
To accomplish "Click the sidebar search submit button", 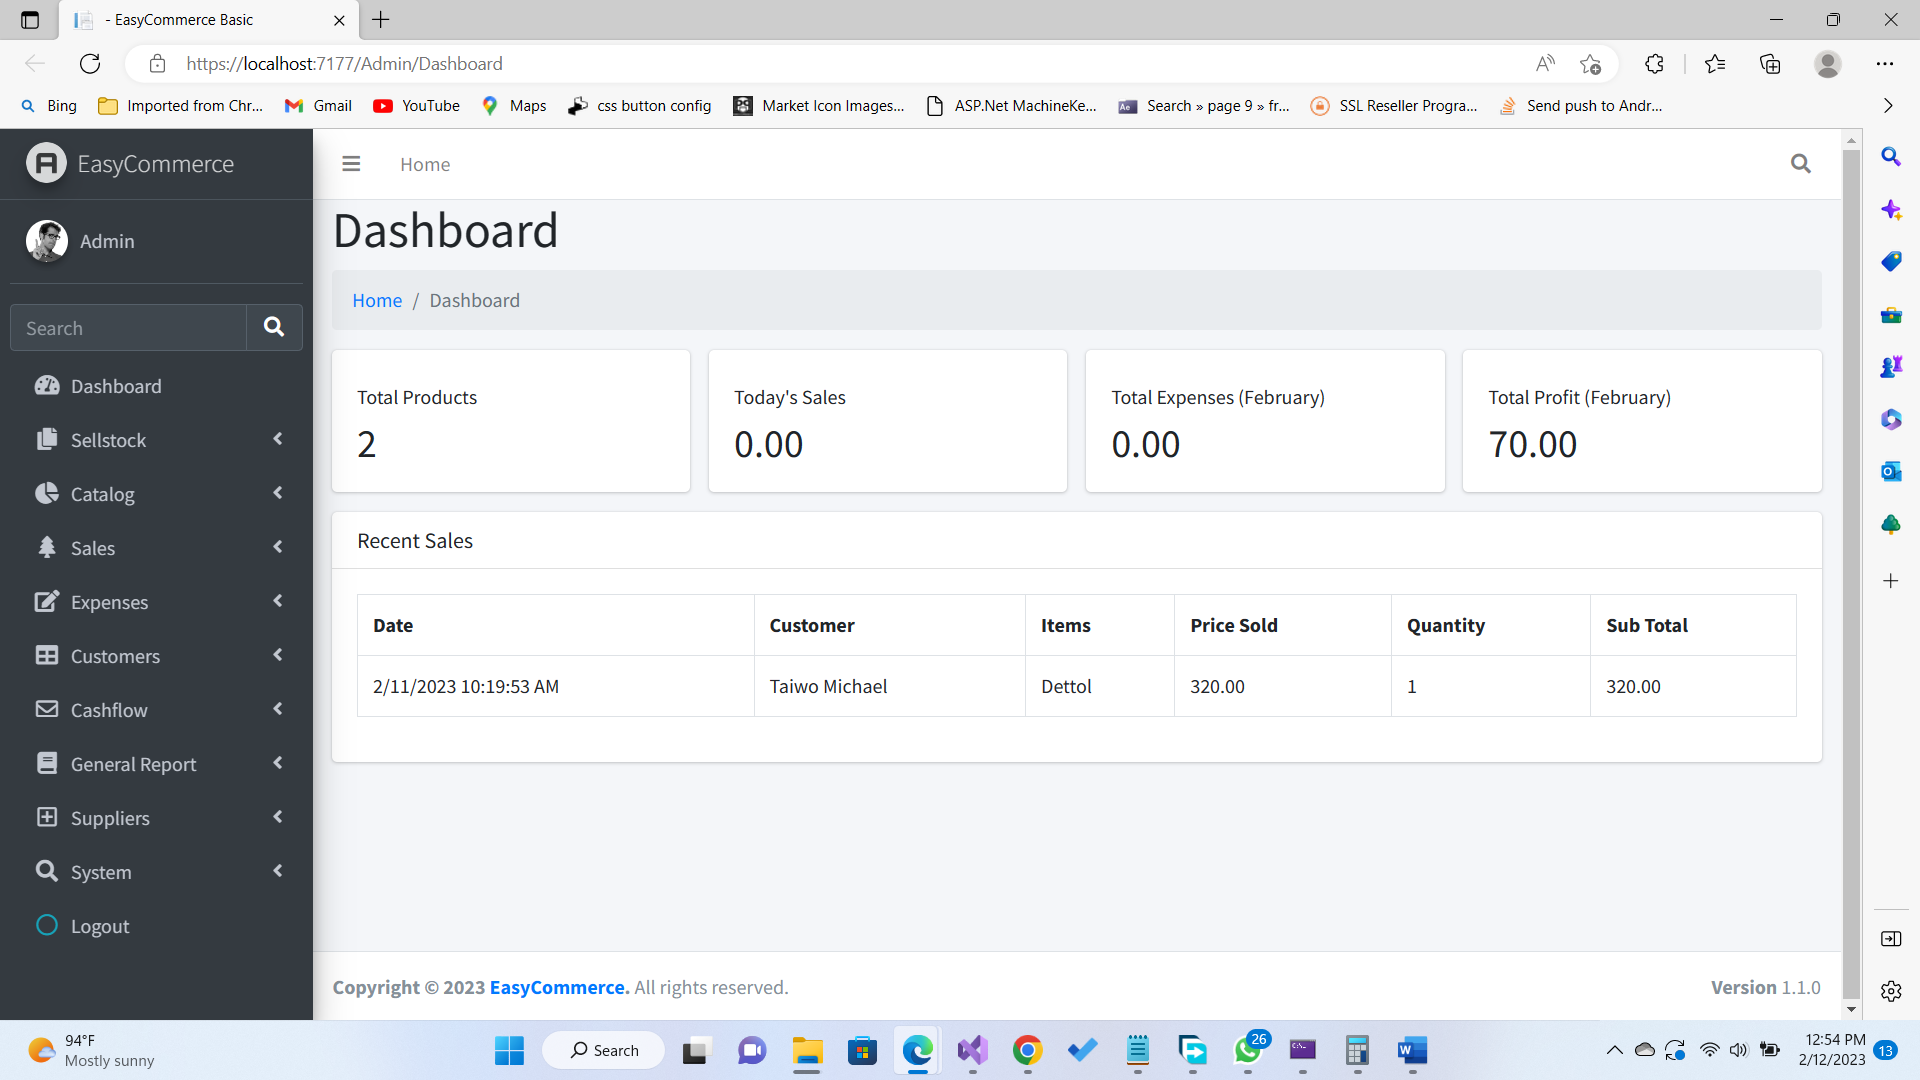I will 274,327.
